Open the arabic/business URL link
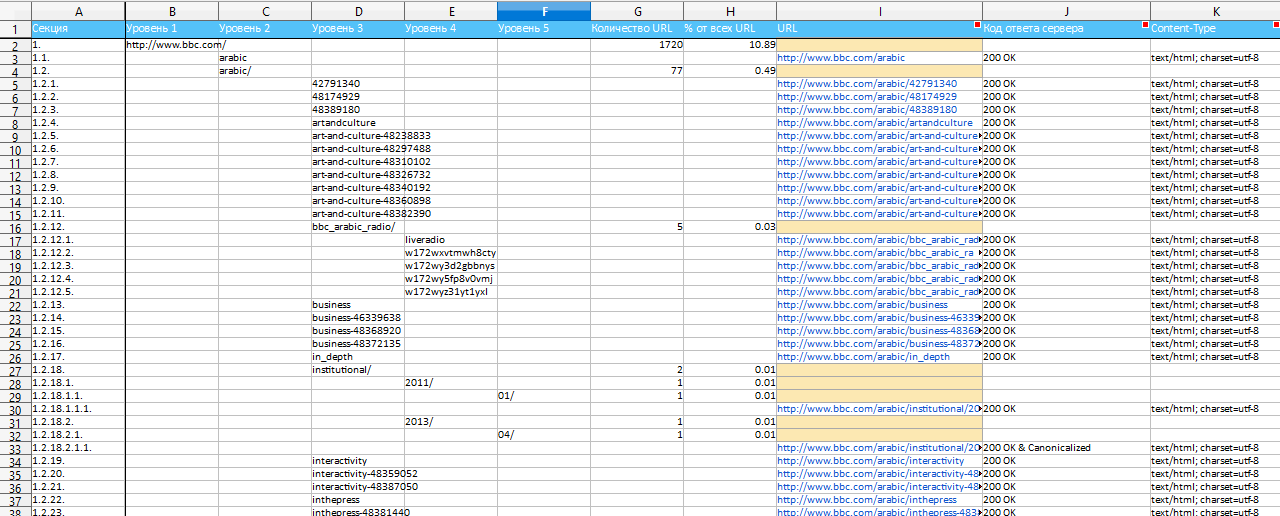1280x516 pixels. pyautogui.click(x=861, y=305)
